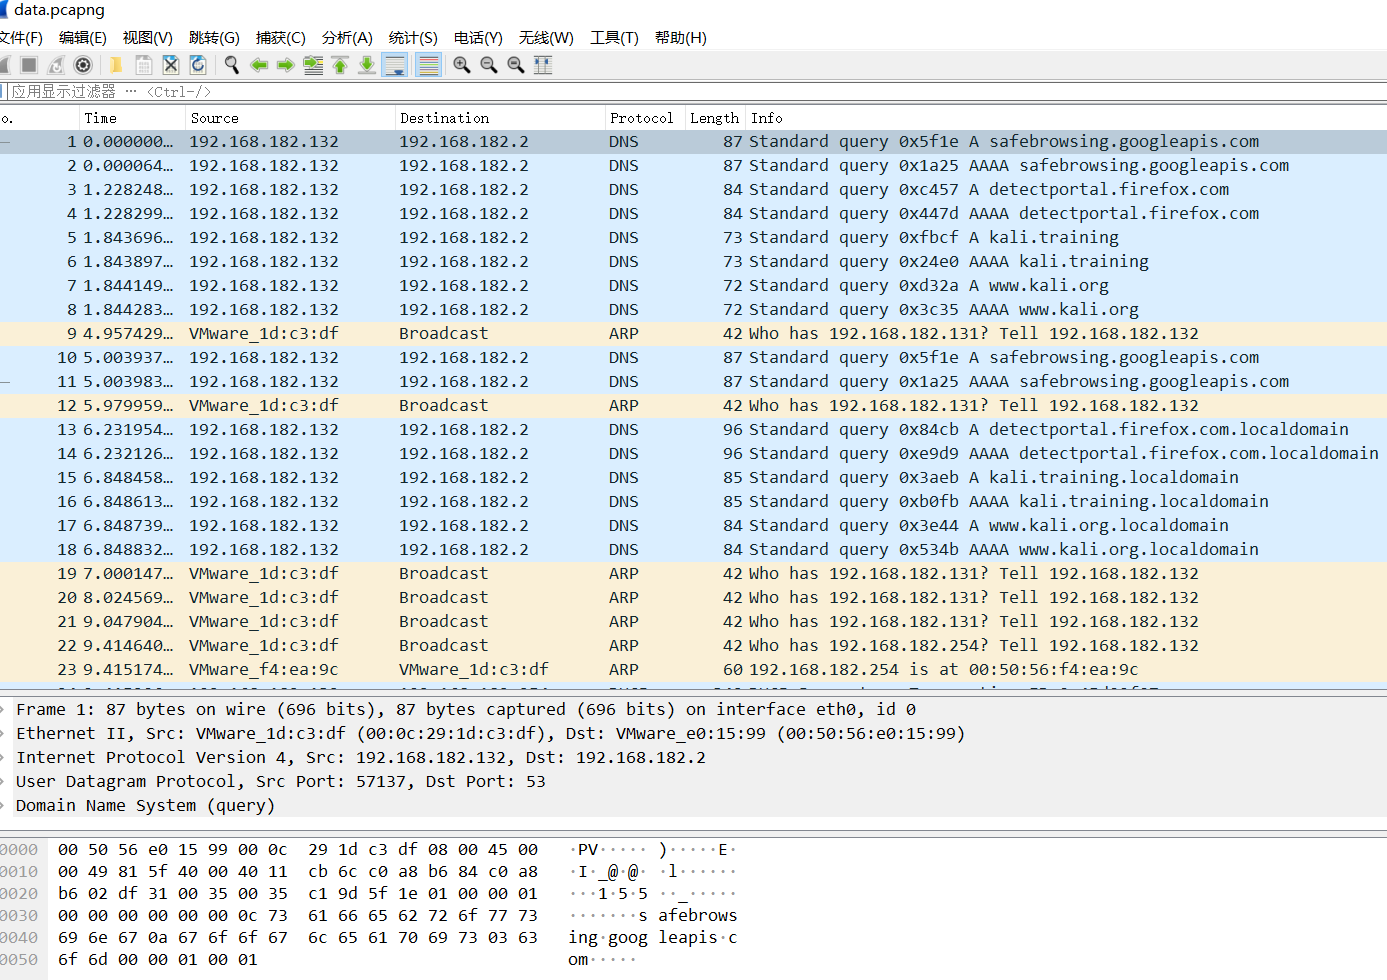Select packet 23 ARP reply row

(693, 670)
